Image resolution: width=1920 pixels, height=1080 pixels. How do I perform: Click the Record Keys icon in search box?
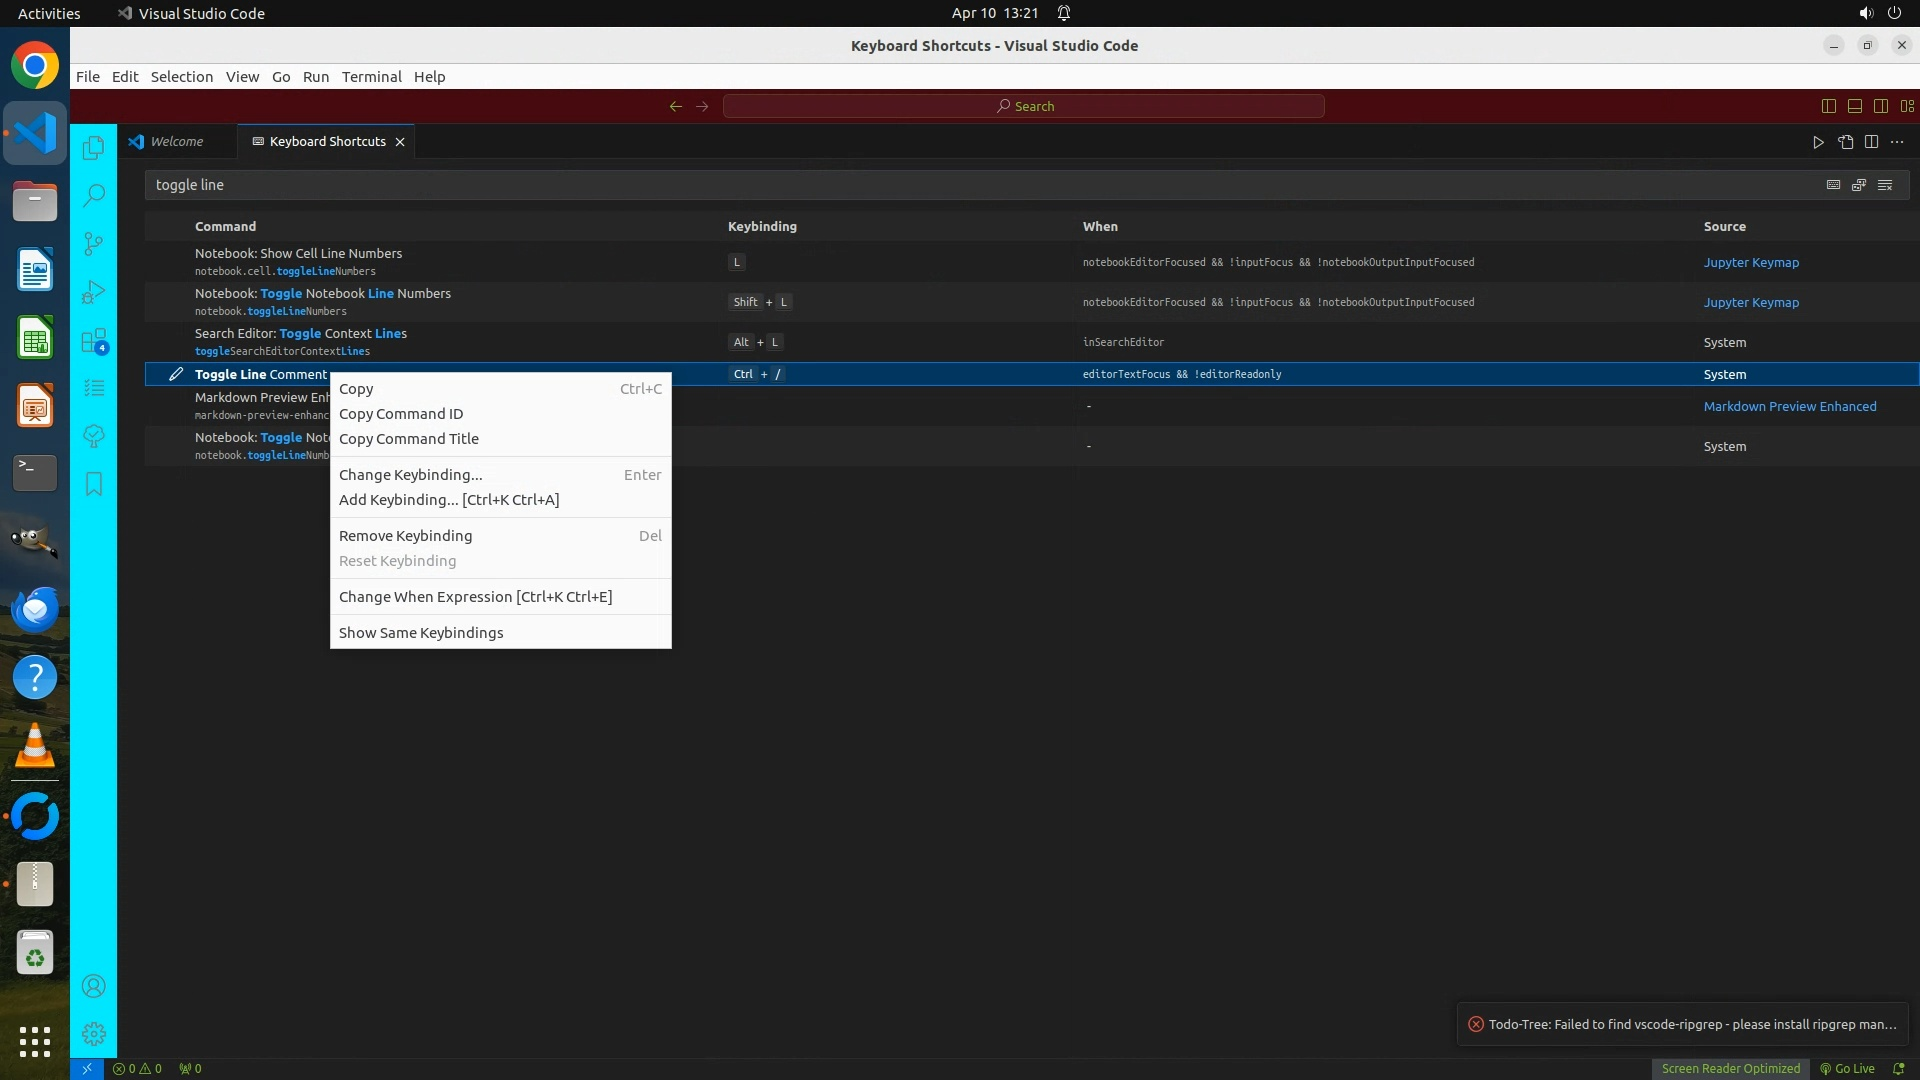1833,185
